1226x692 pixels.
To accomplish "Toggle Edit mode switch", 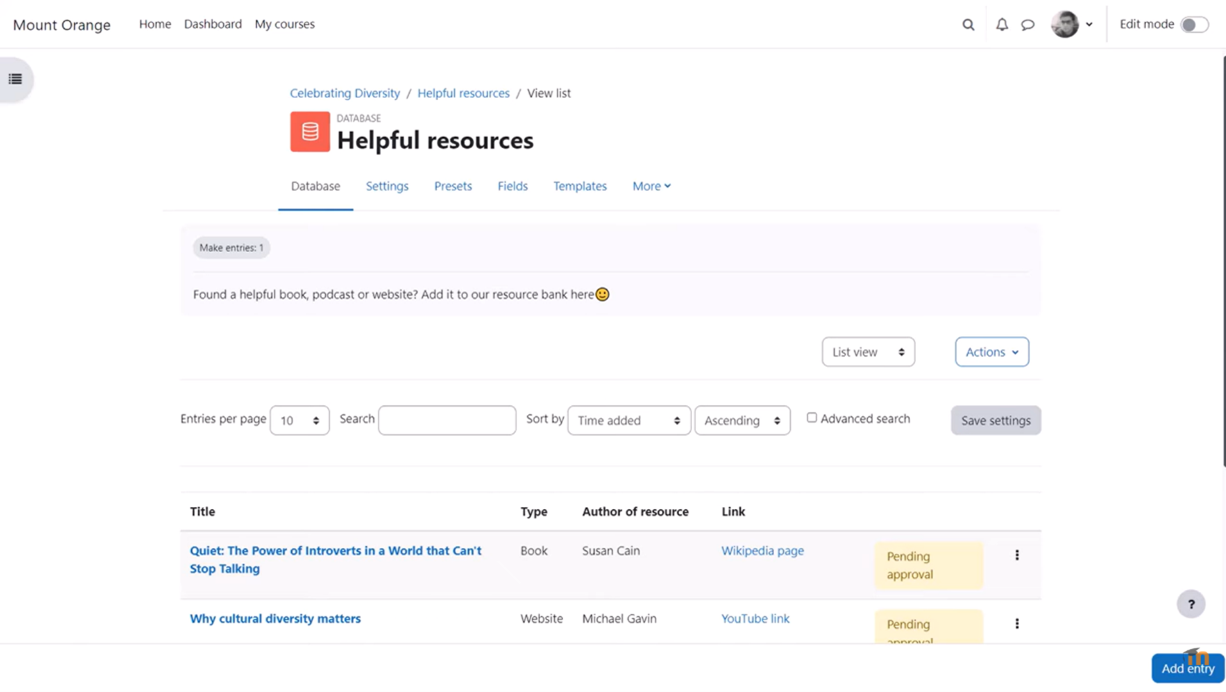I will pyautogui.click(x=1193, y=25).
